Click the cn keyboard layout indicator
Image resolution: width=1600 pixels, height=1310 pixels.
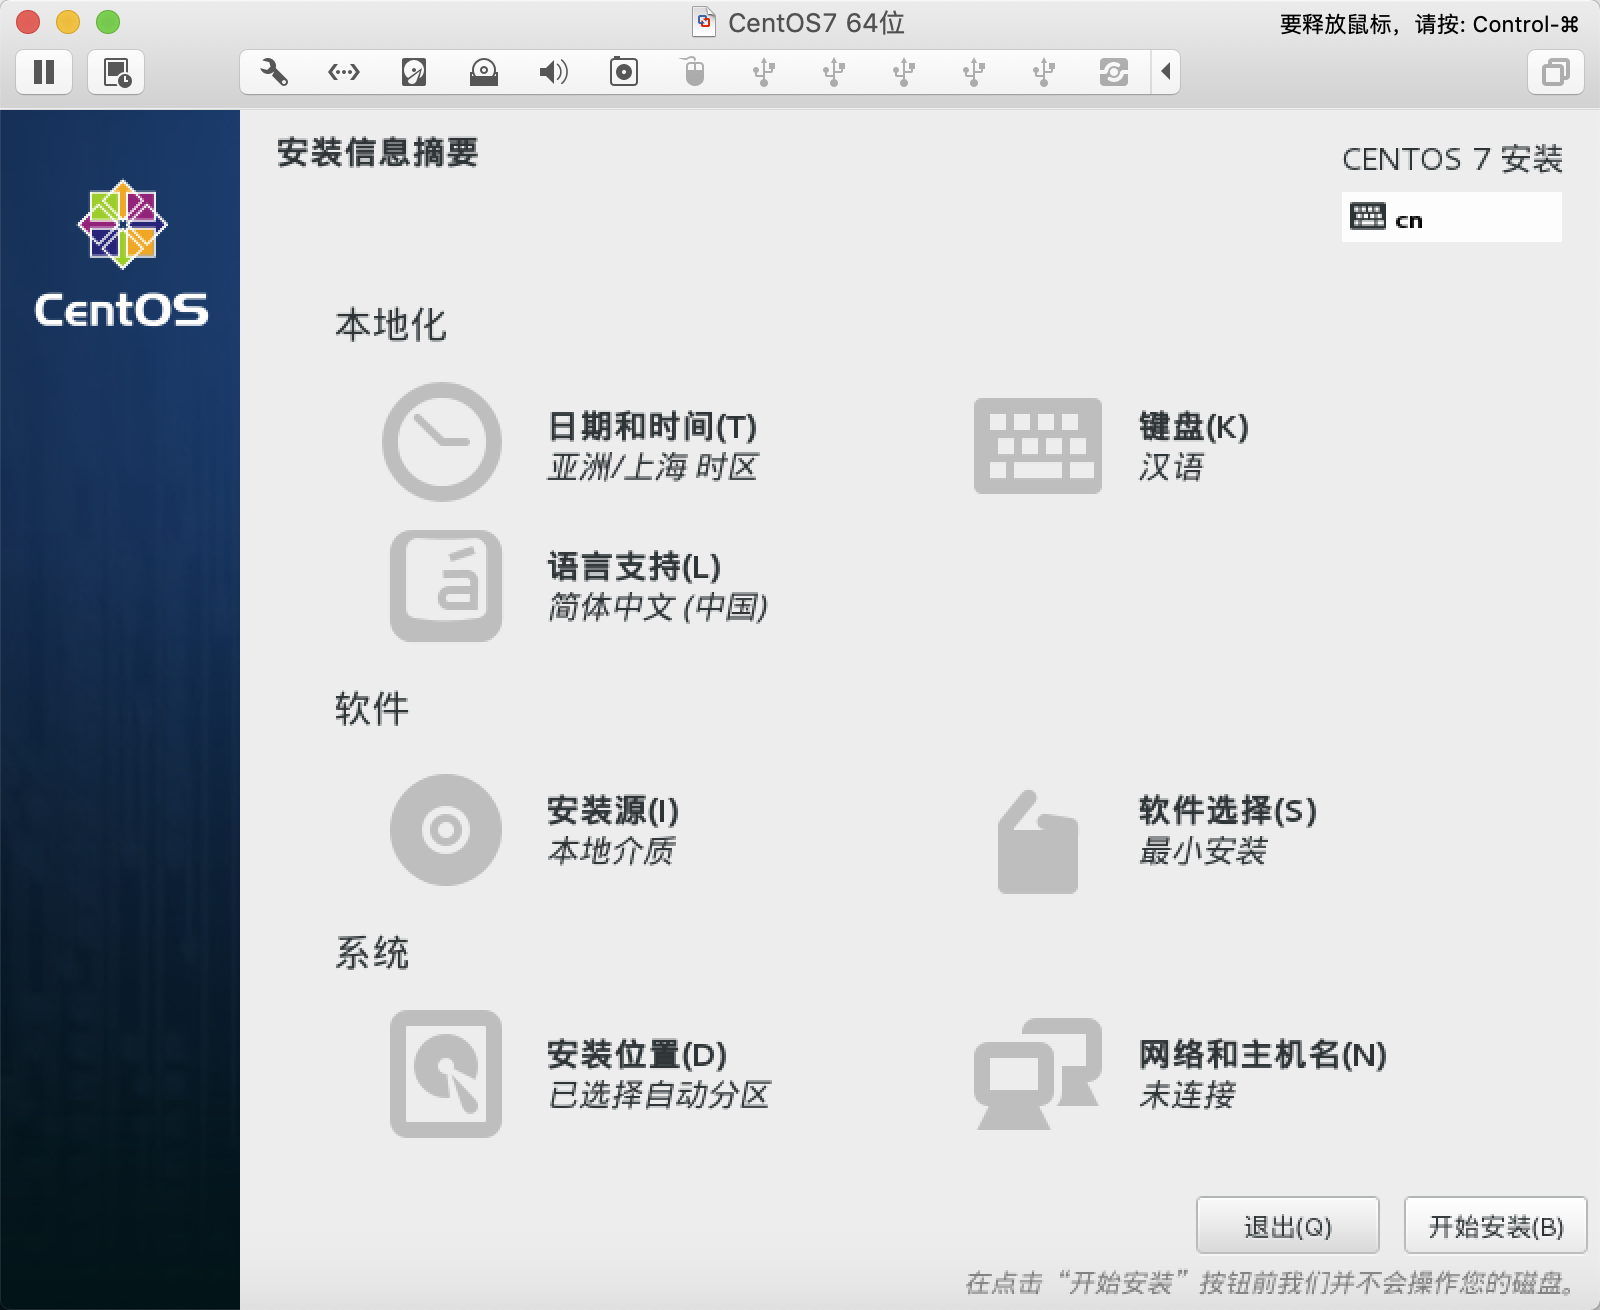click(x=1450, y=218)
